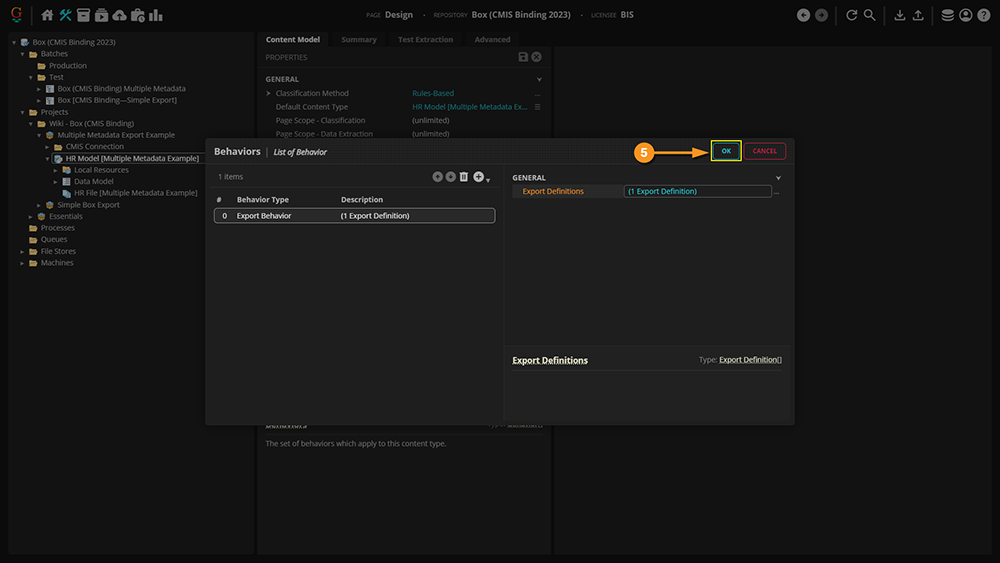
Task: Click OK to confirm behaviors
Action: pyautogui.click(x=726, y=151)
